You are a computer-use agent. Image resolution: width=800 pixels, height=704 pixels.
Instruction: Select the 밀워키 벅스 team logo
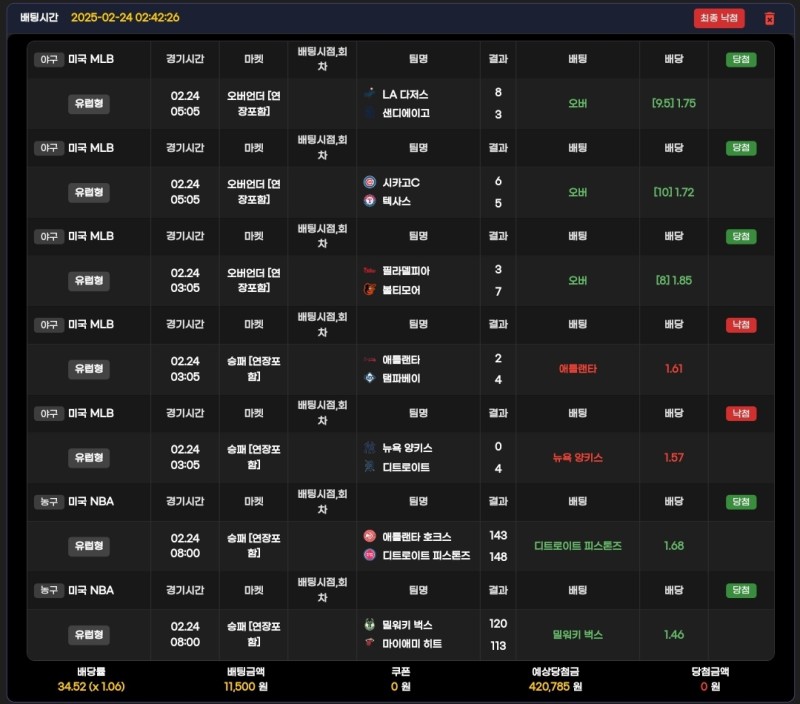(x=370, y=624)
